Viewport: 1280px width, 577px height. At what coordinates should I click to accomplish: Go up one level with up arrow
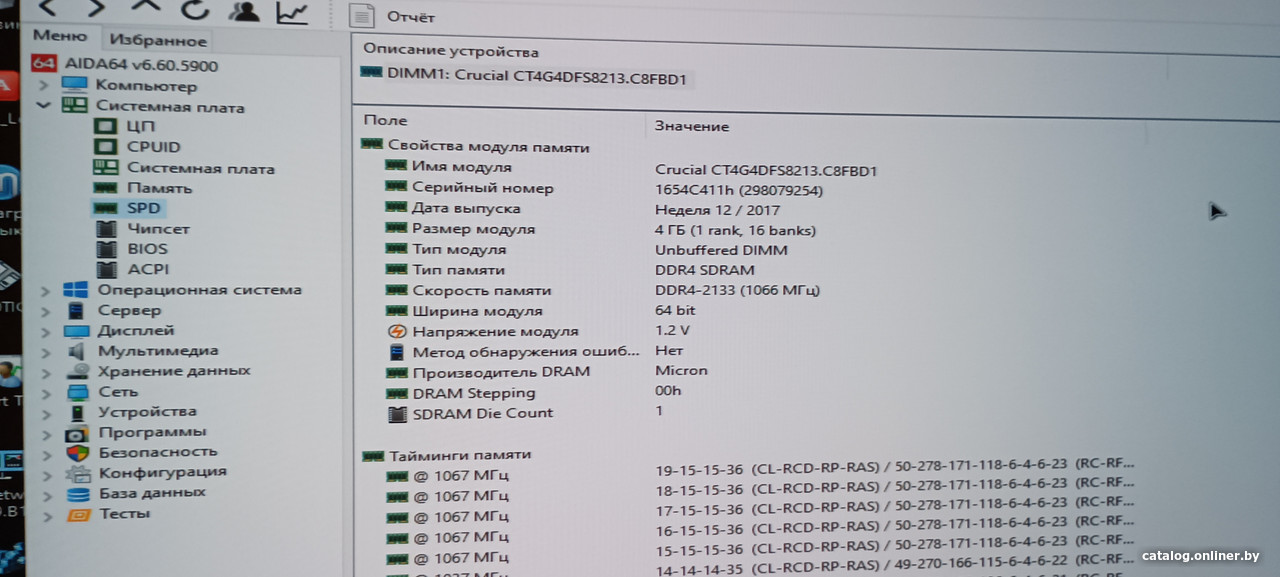pos(146,8)
